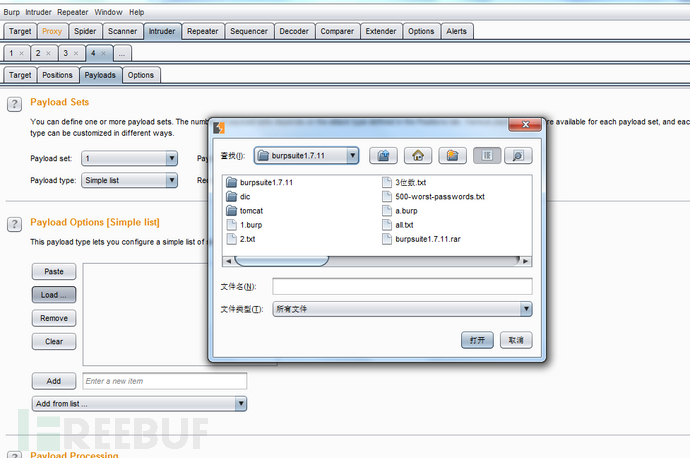Open new Intruder tab with ellipsis
Image resolution: width=690 pixels, height=458 pixels.
(122, 53)
